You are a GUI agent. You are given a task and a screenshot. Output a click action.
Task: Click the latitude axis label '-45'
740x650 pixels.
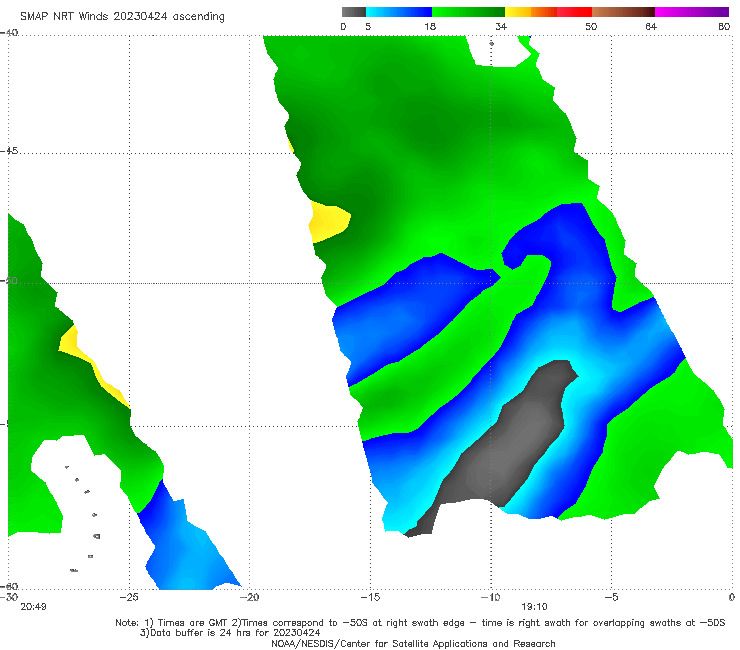point(9,151)
